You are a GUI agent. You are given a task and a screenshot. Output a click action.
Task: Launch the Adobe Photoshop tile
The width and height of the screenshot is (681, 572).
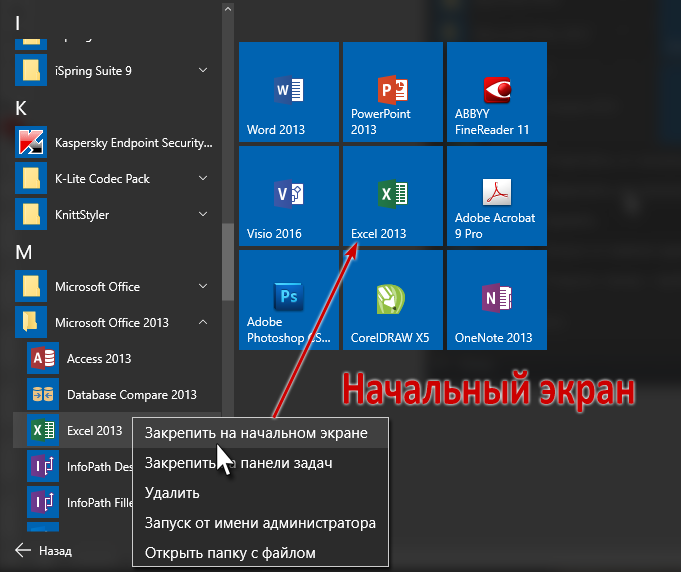(x=289, y=300)
